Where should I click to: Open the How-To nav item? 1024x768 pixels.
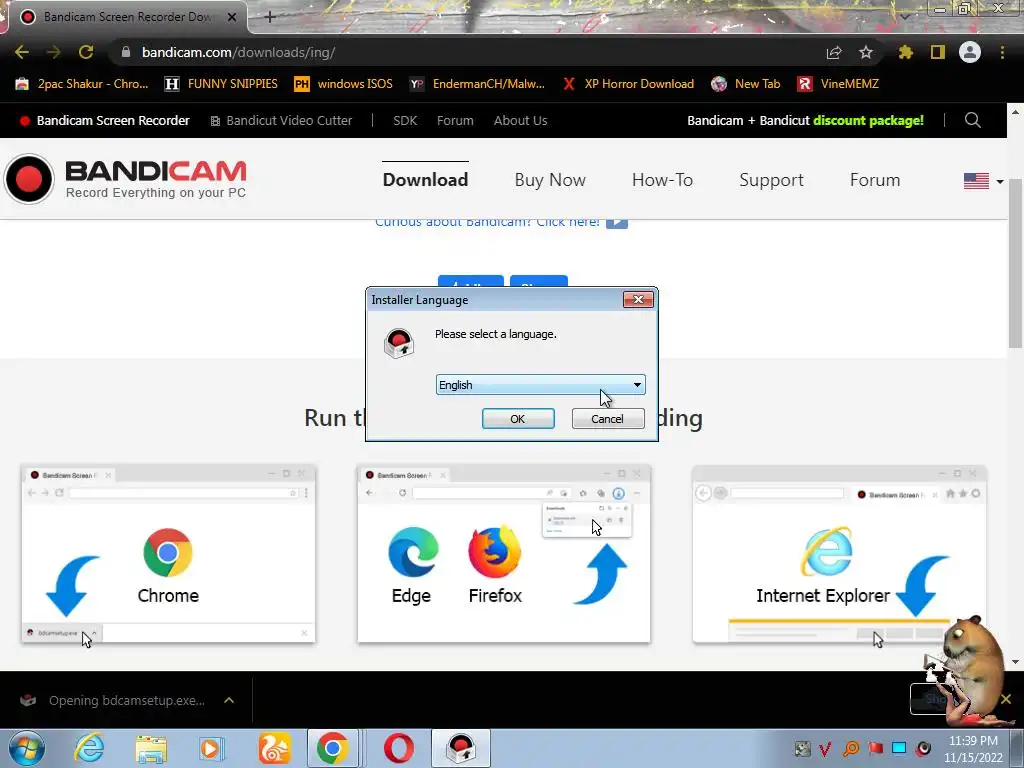662,180
